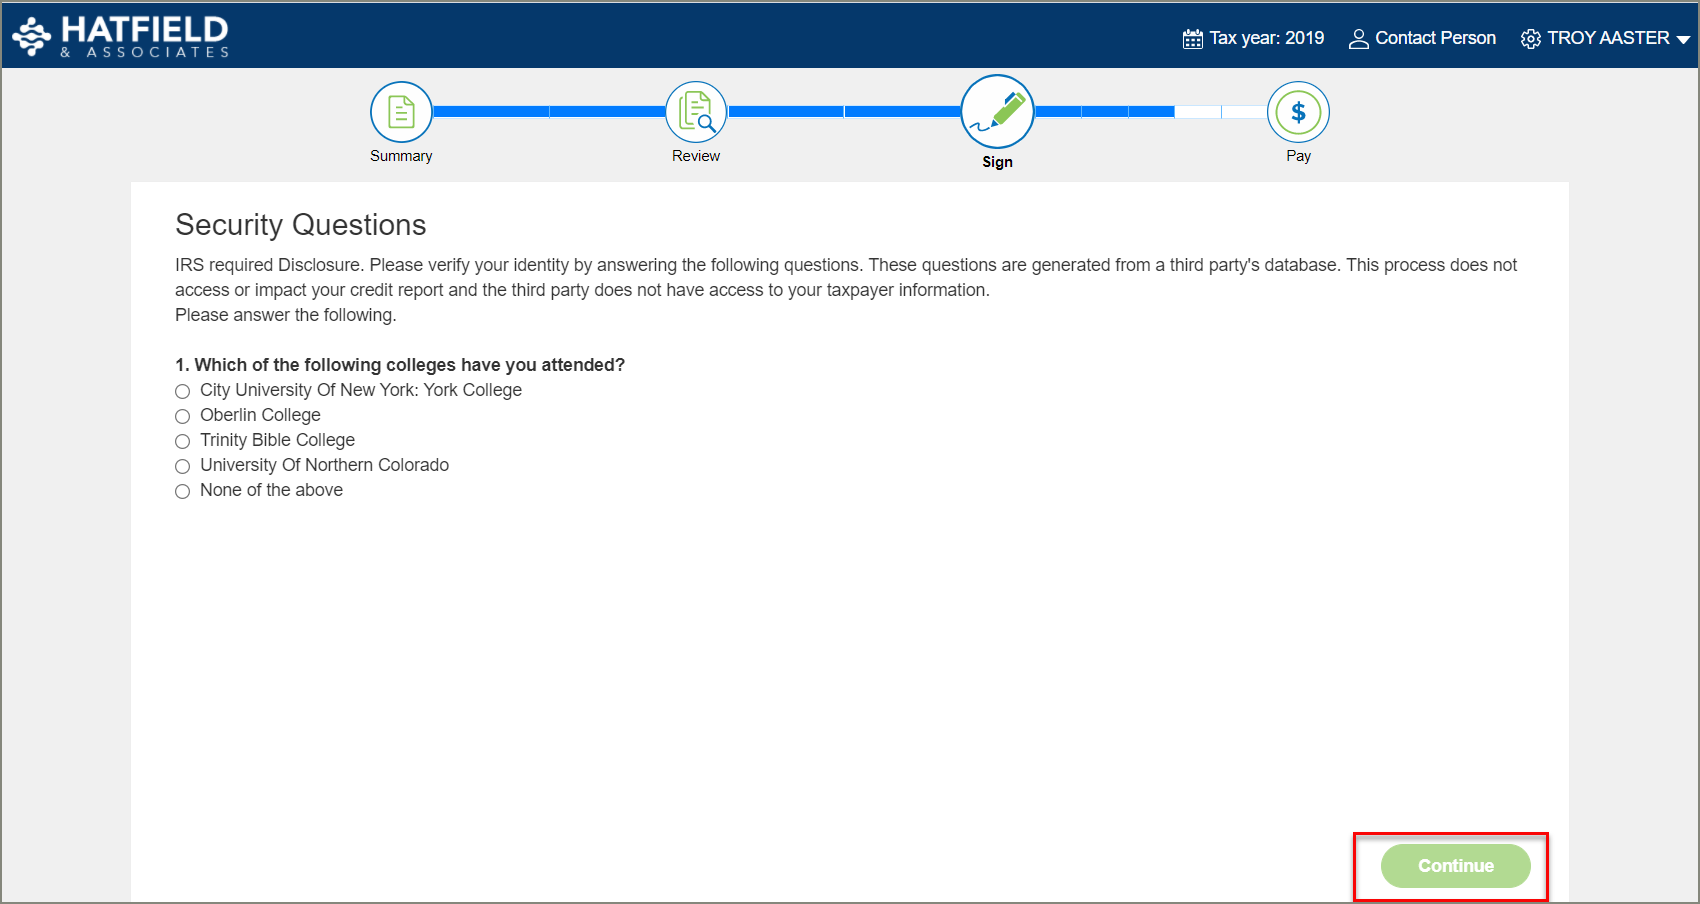The height and width of the screenshot is (904, 1700).
Task: Select University Of Northern Colorado
Action: [182, 466]
